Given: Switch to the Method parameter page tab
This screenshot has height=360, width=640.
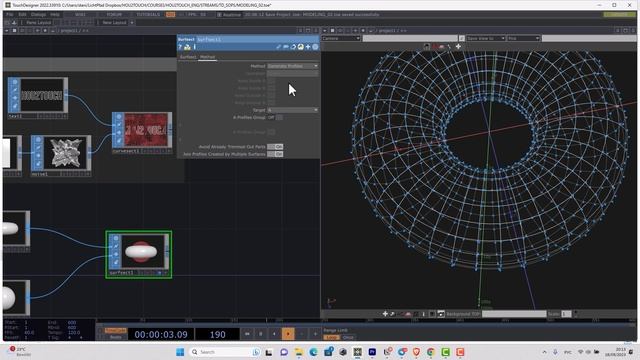Looking at the screenshot, I should coord(207,57).
